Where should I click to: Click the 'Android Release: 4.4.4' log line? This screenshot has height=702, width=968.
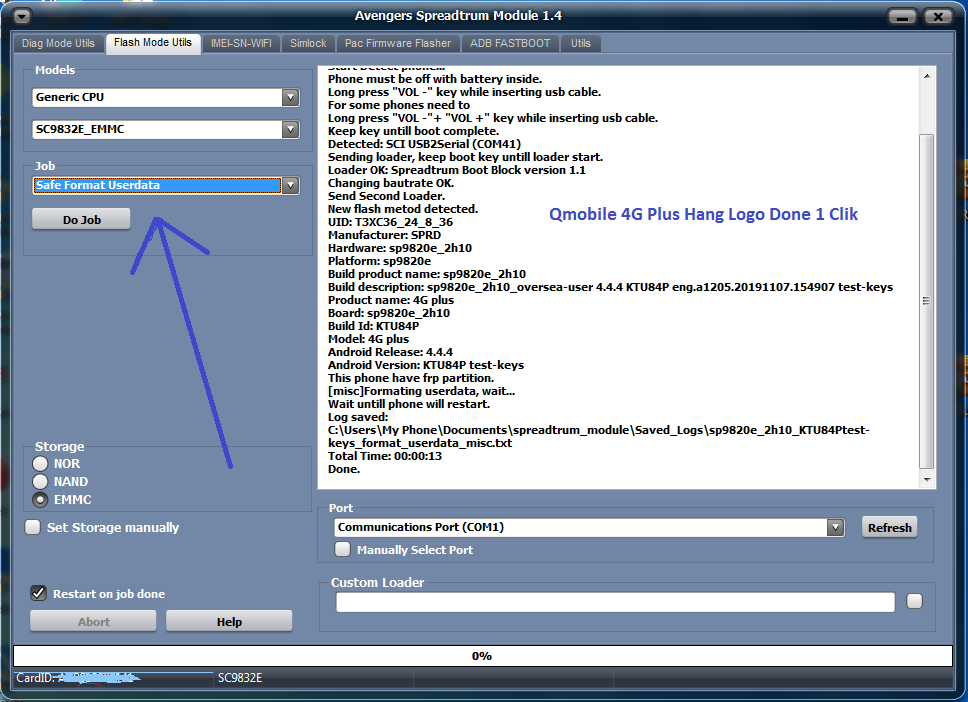(390, 352)
